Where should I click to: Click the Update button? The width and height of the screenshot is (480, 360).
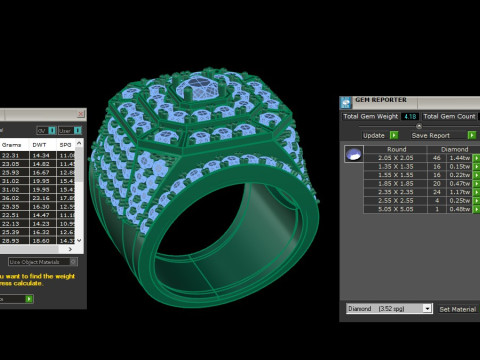click(374, 135)
